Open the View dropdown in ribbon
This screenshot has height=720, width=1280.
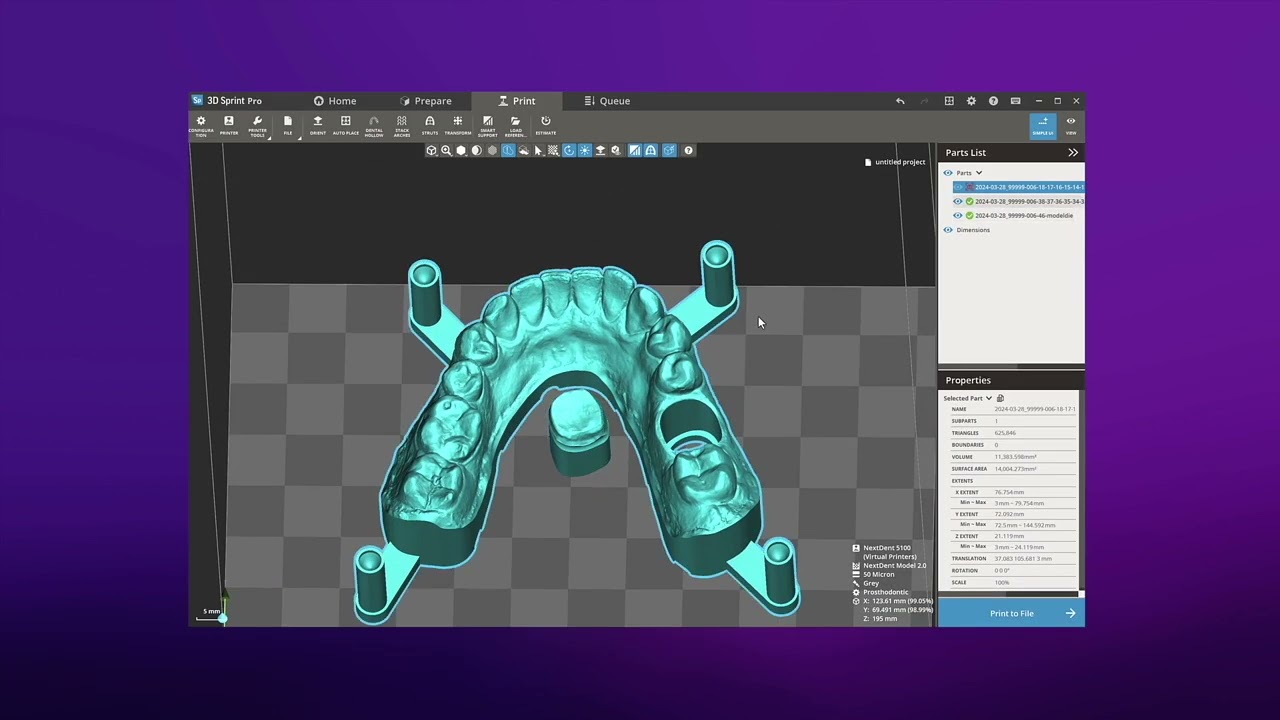(x=1071, y=125)
